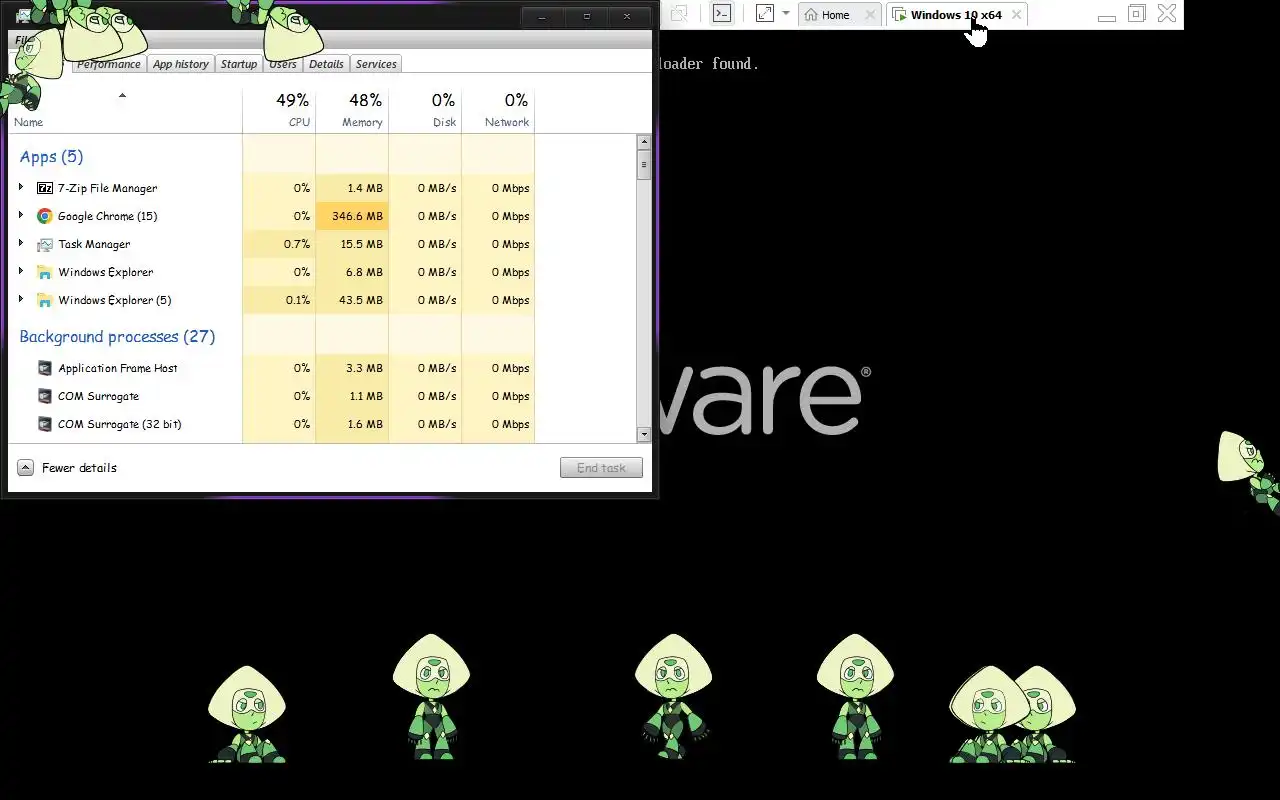Select the COM Surrogate row without 32 bit

[272, 396]
